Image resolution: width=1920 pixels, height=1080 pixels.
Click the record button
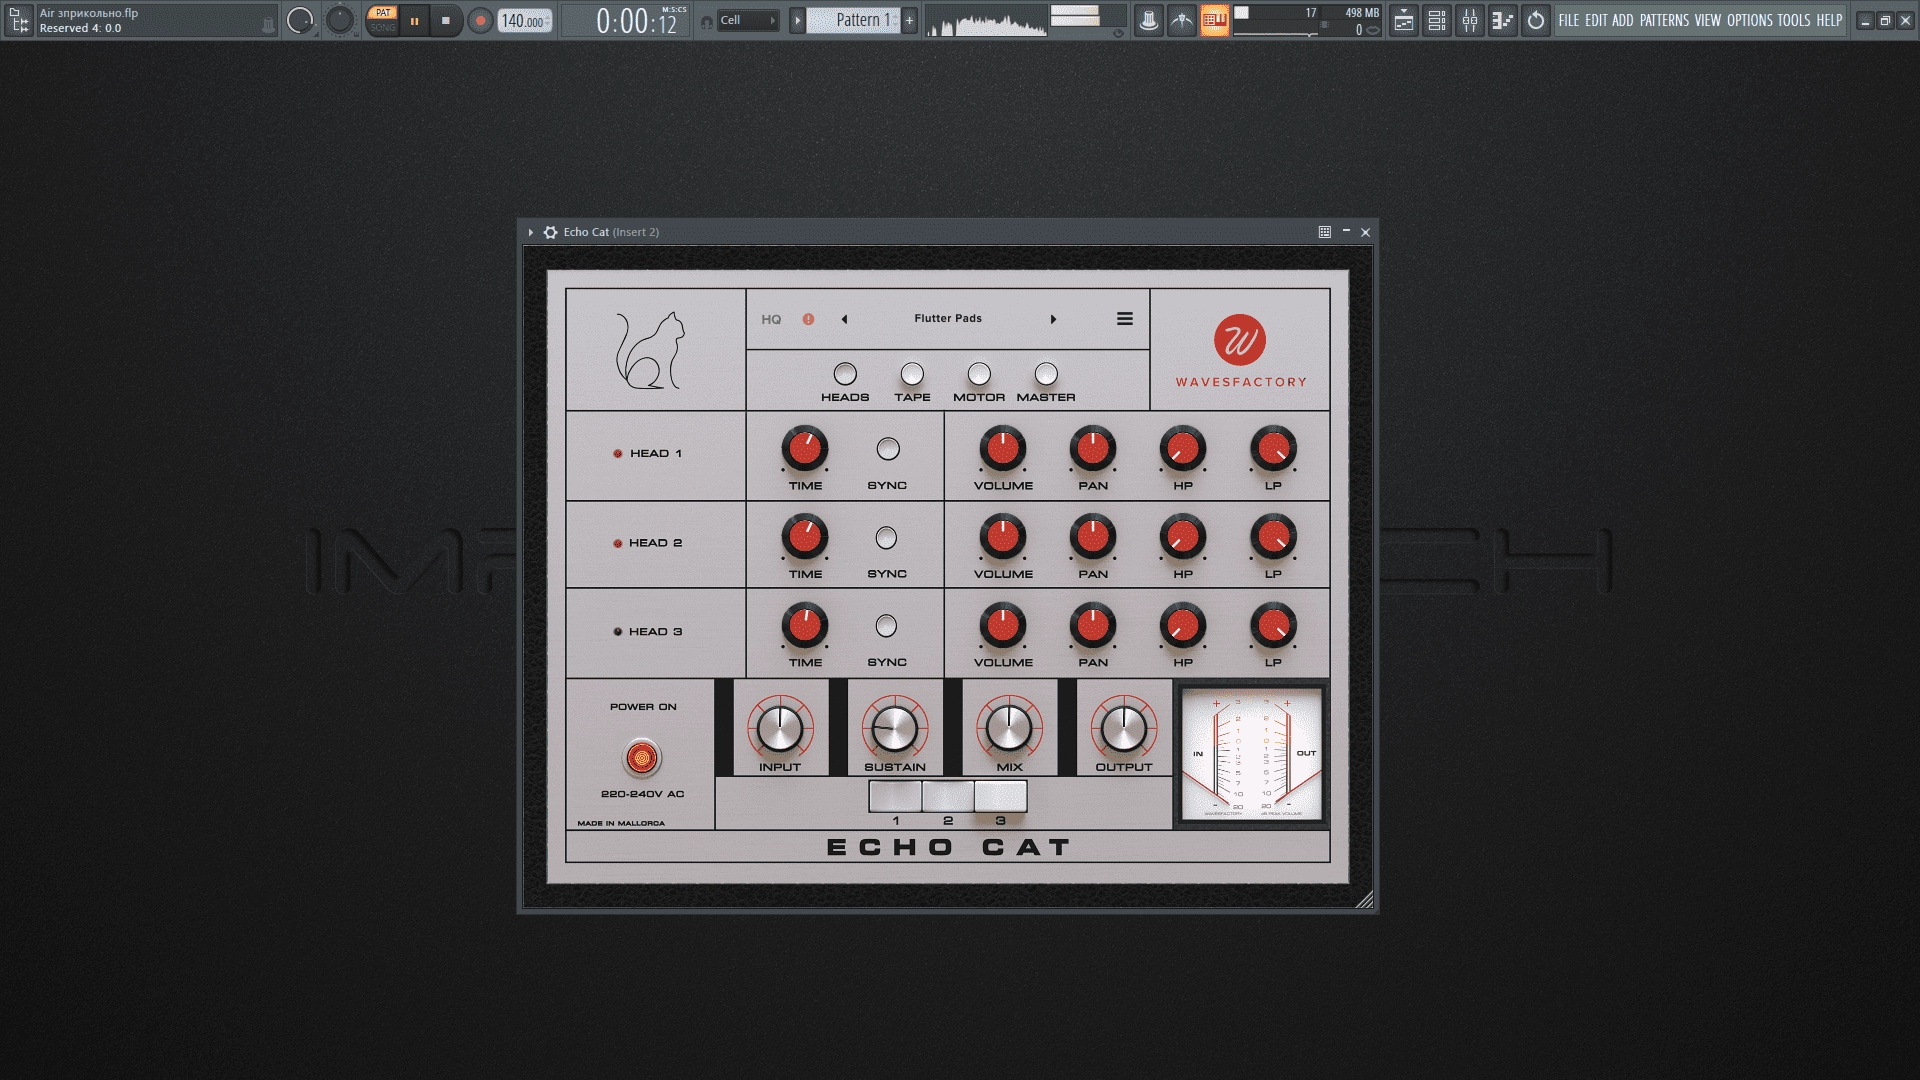480,20
